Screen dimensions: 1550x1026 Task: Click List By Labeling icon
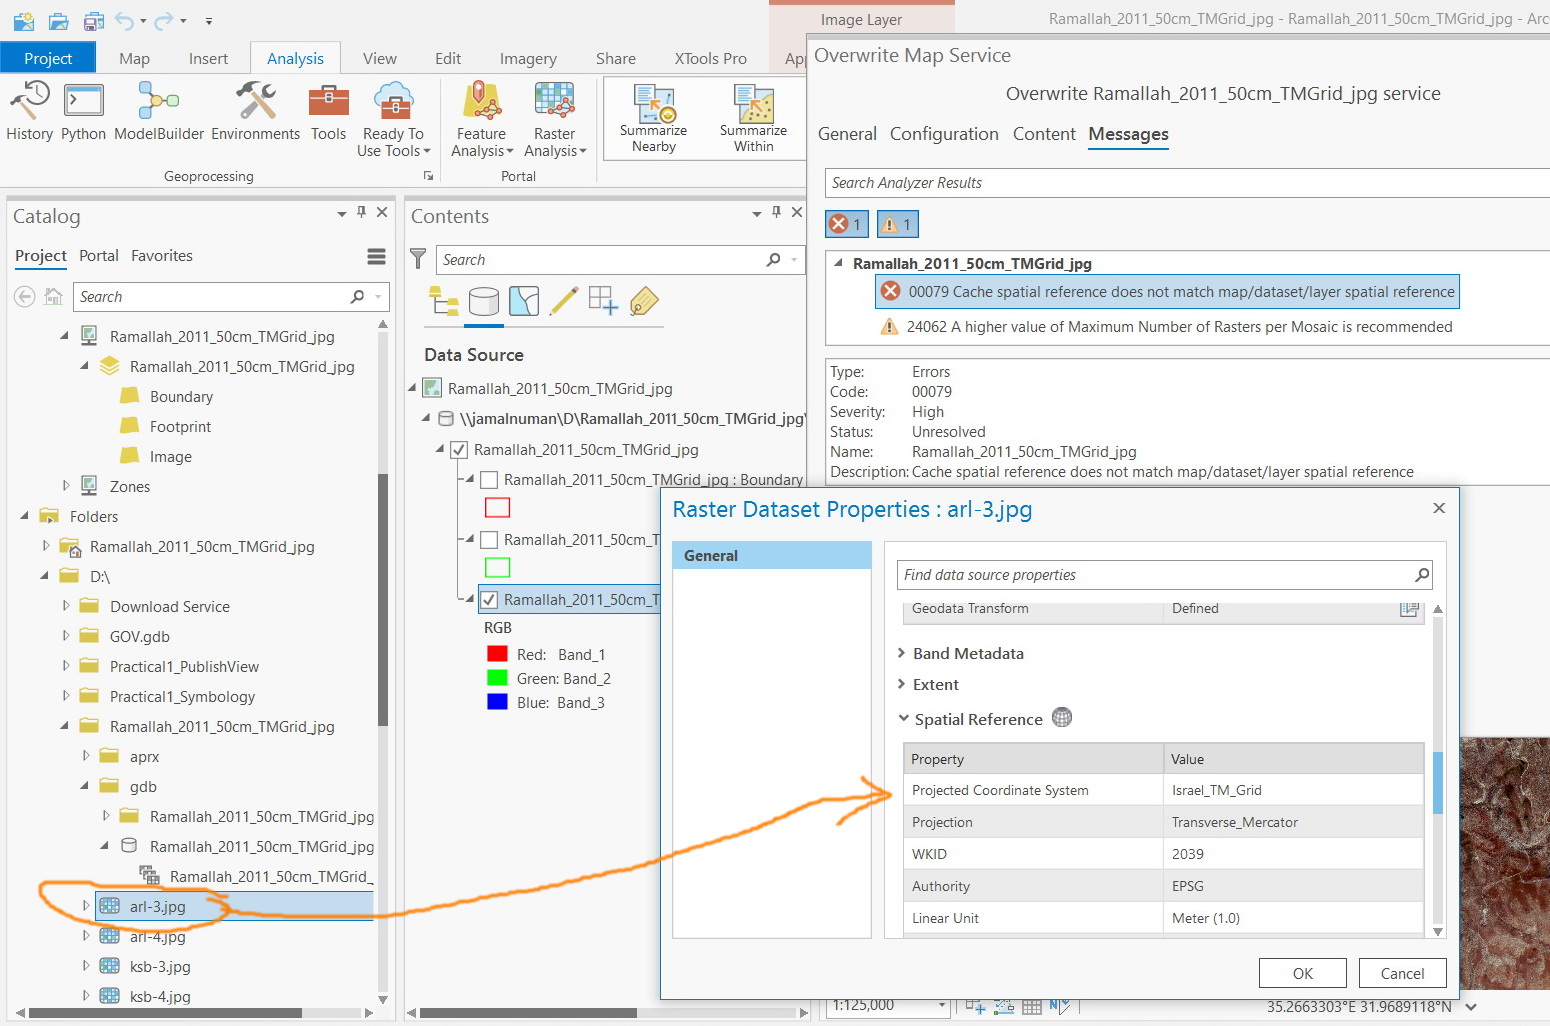point(644,301)
